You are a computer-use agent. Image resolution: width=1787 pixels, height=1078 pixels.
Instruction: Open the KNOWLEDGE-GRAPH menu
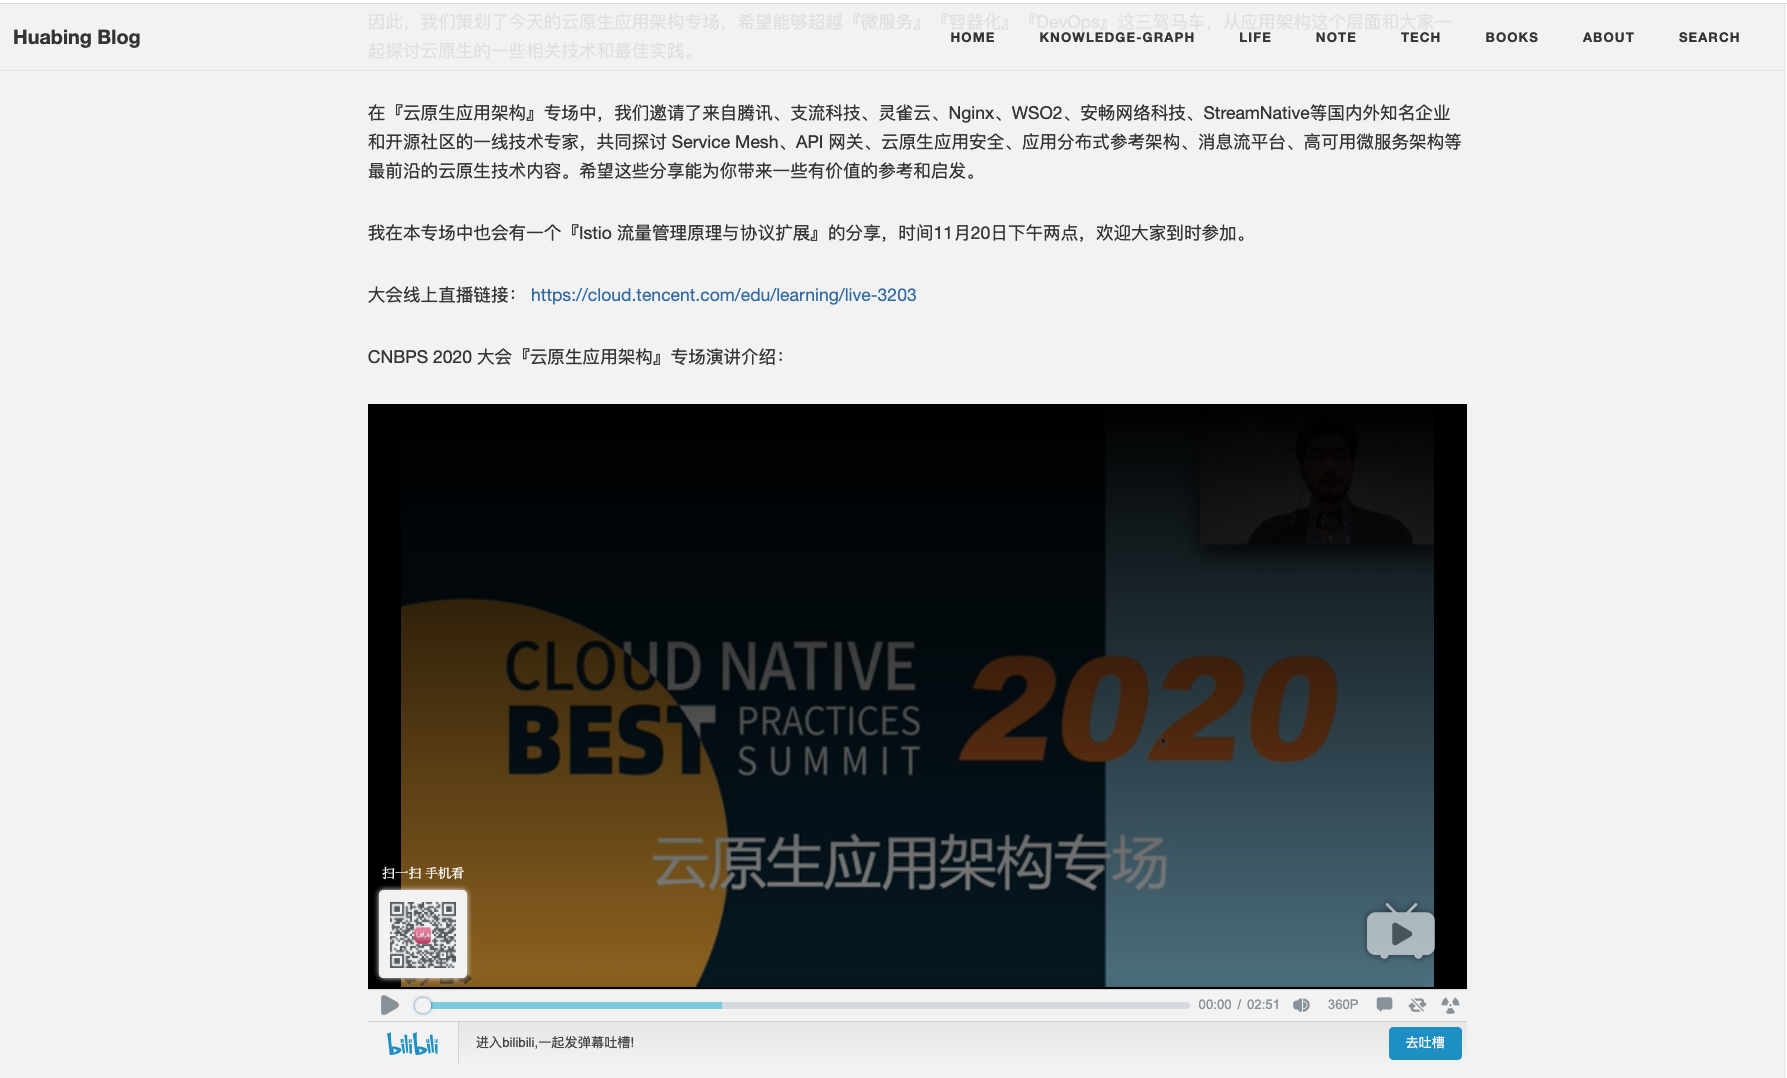point(1116,37)
